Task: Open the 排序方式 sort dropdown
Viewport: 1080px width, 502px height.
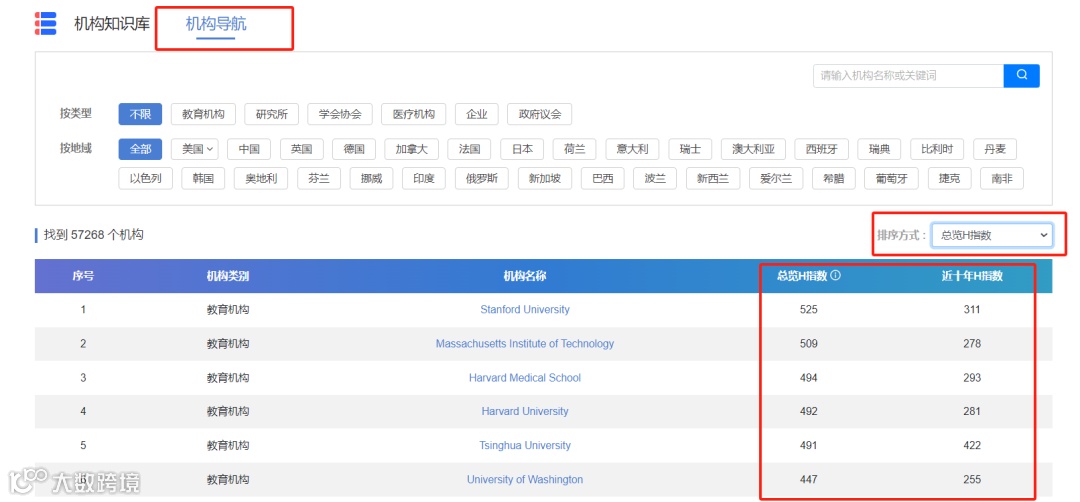Action: [x=992, y=235]
